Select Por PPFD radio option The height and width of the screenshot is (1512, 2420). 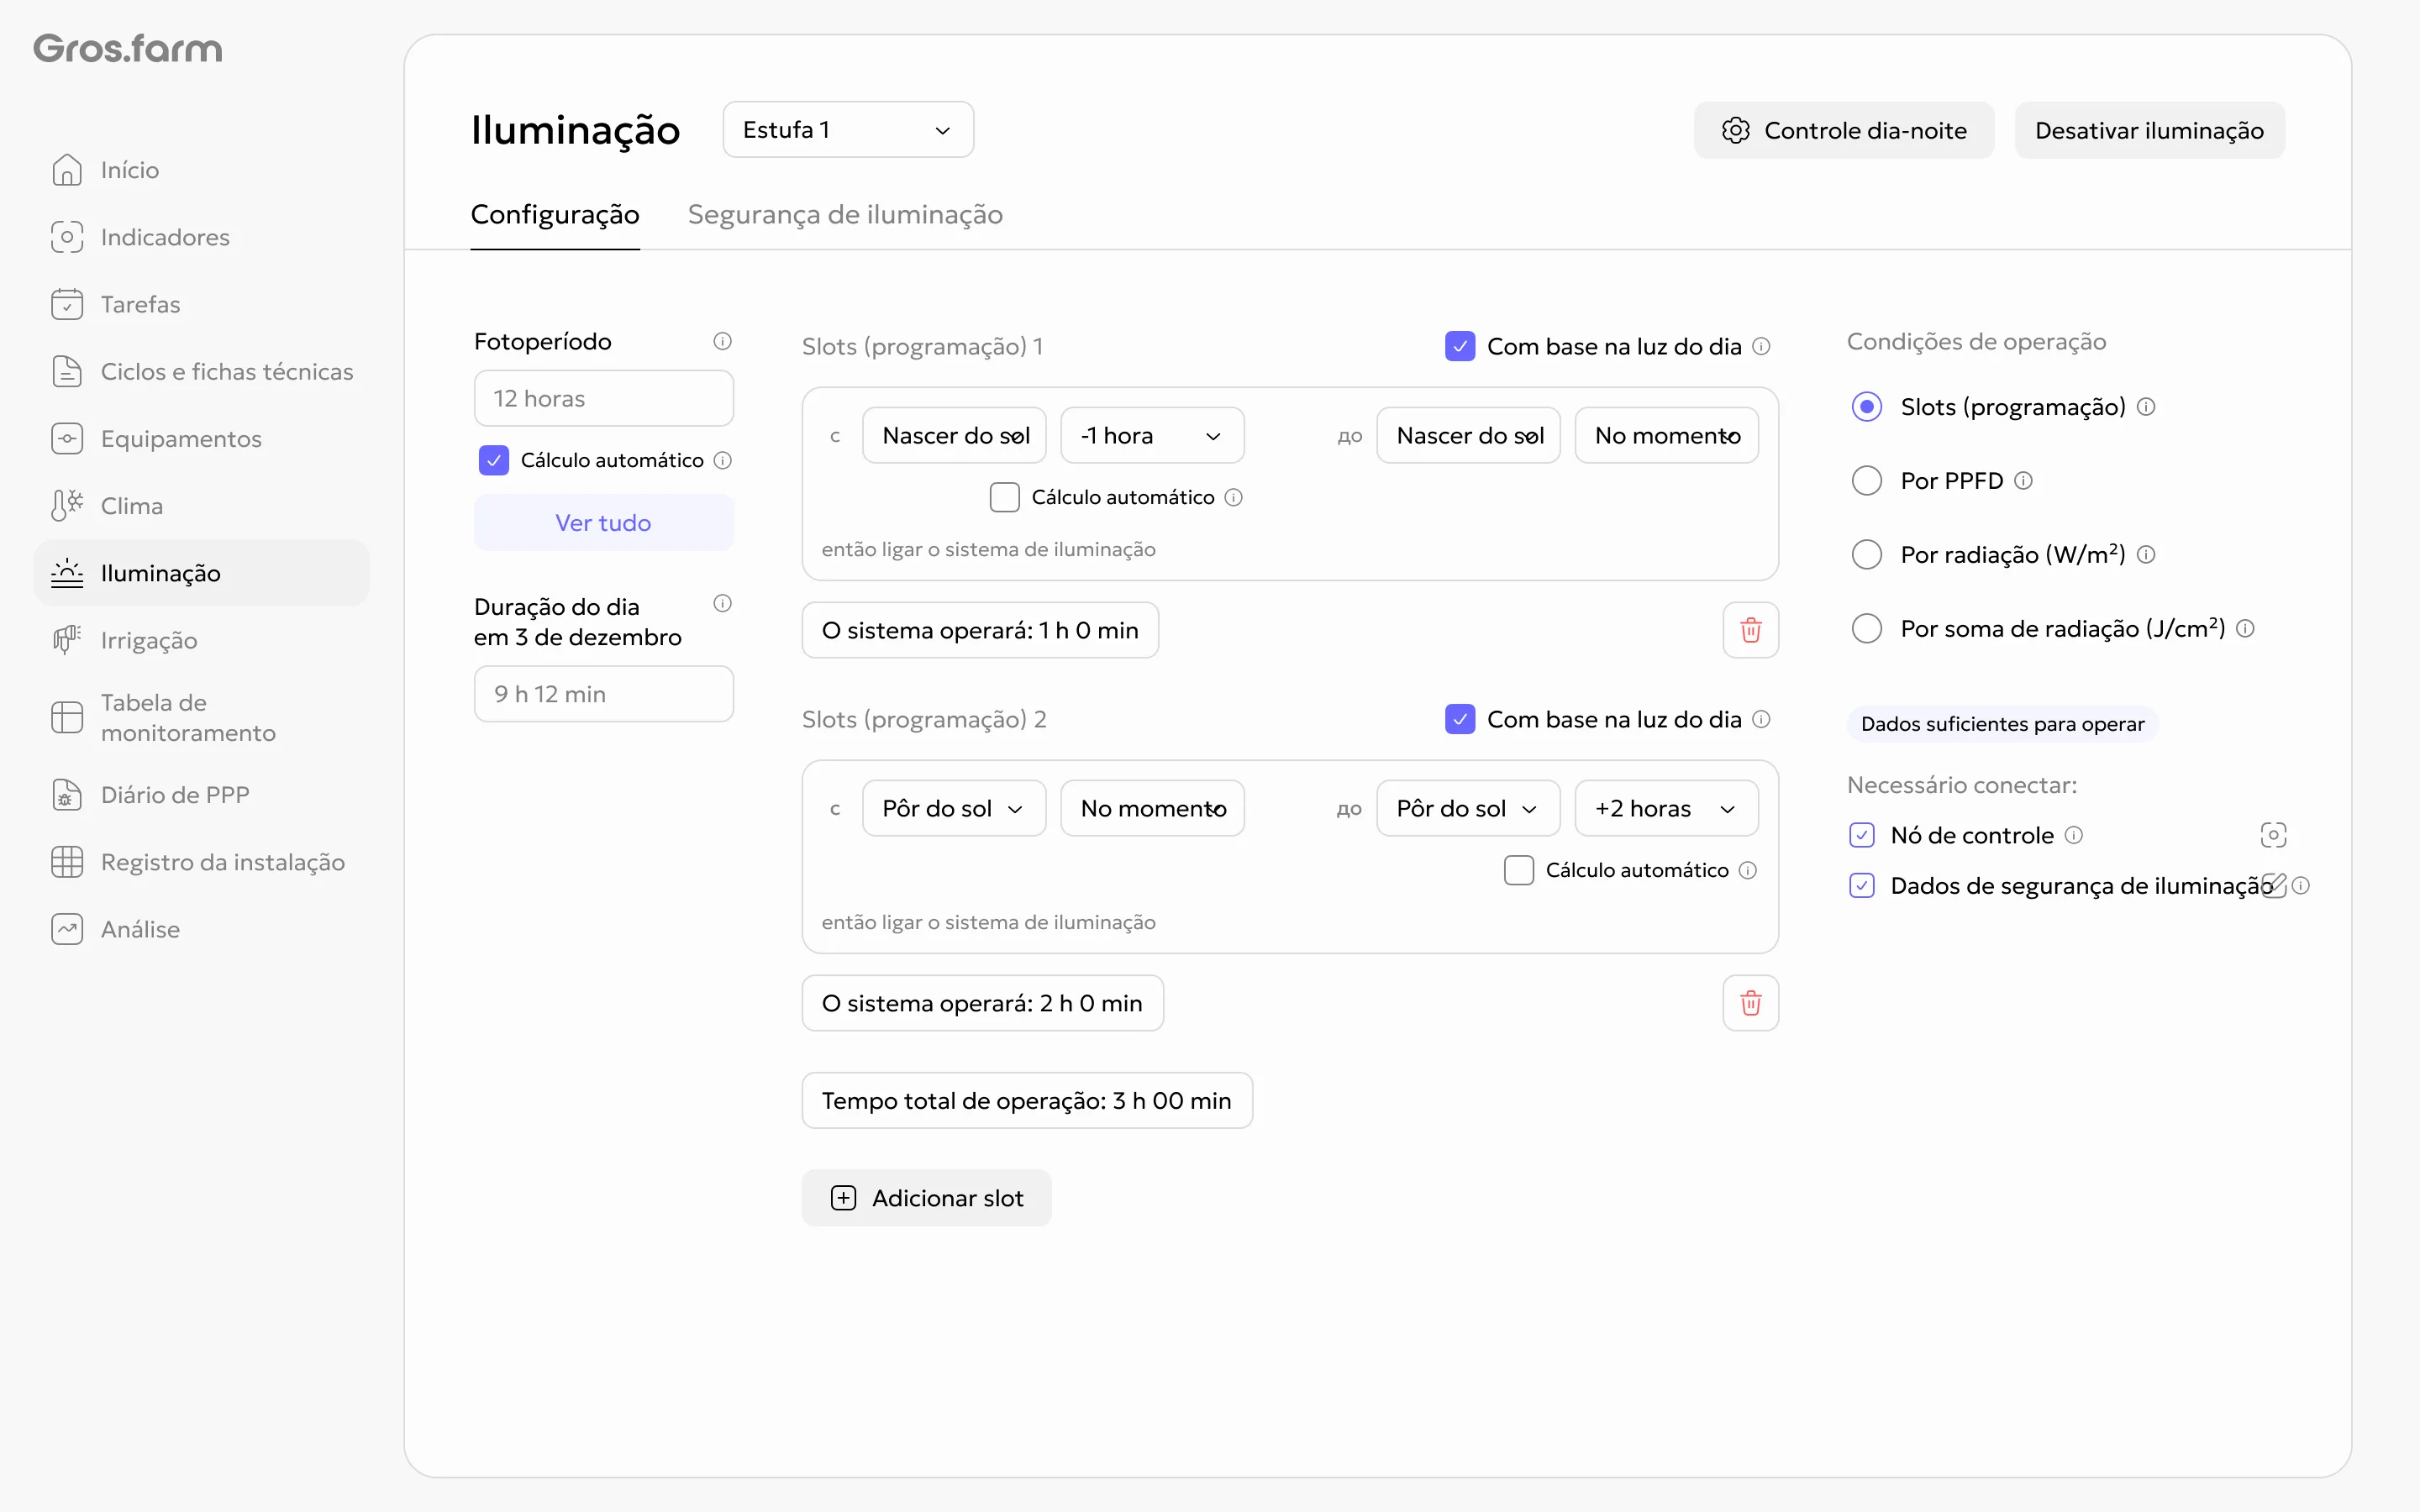[x=1867, y=481]
